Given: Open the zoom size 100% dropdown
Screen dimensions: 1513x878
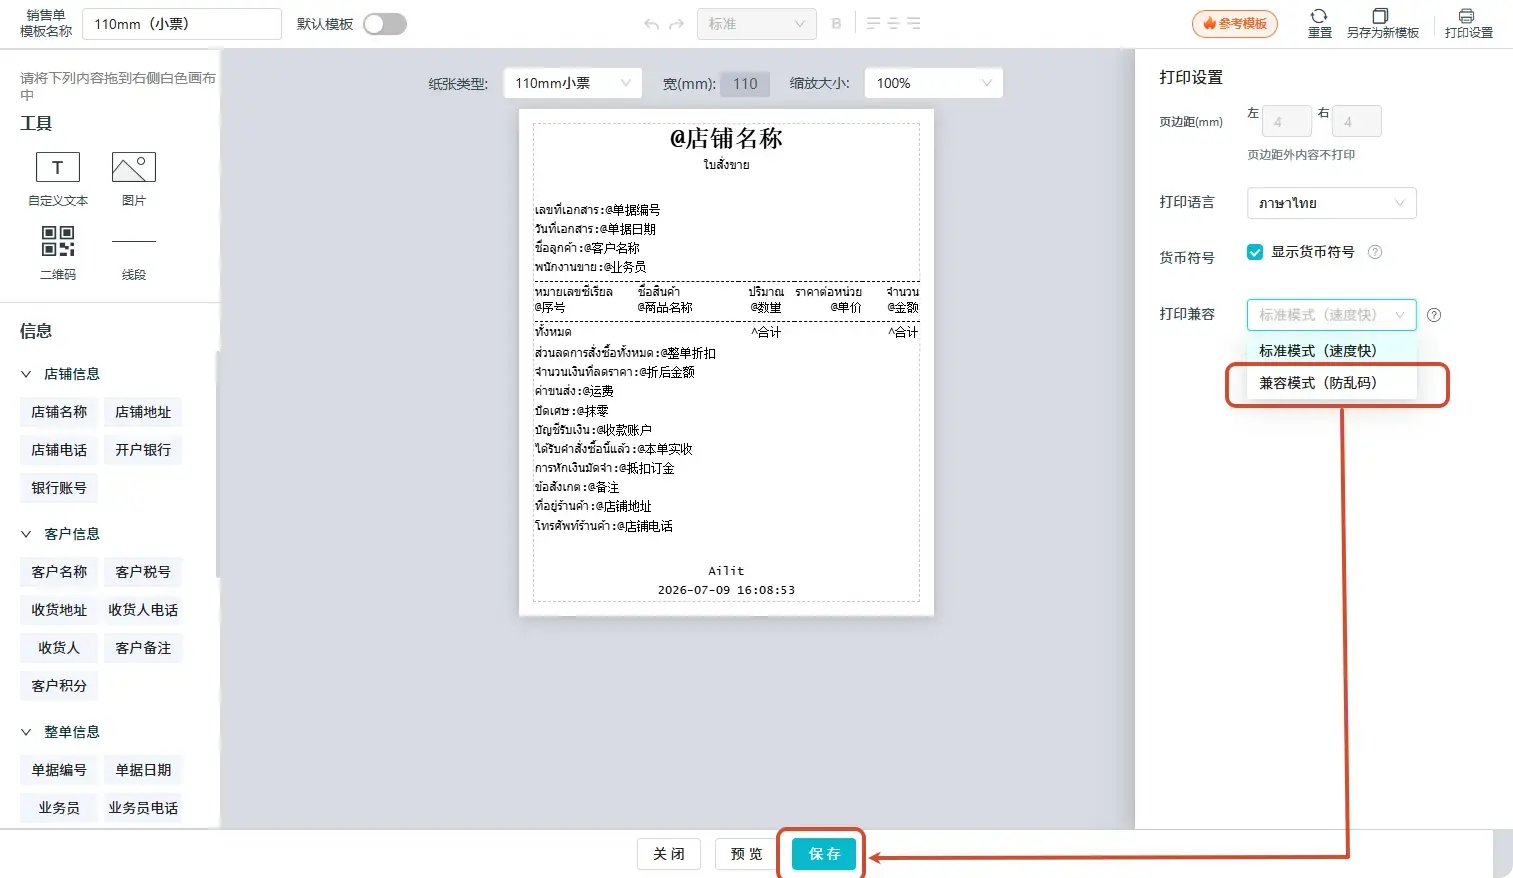Looking at the screenshot, I should 934,83.
